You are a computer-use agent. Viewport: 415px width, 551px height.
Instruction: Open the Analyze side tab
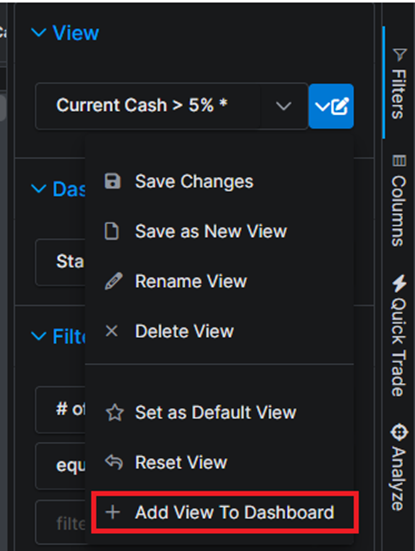tap(399, 467)
